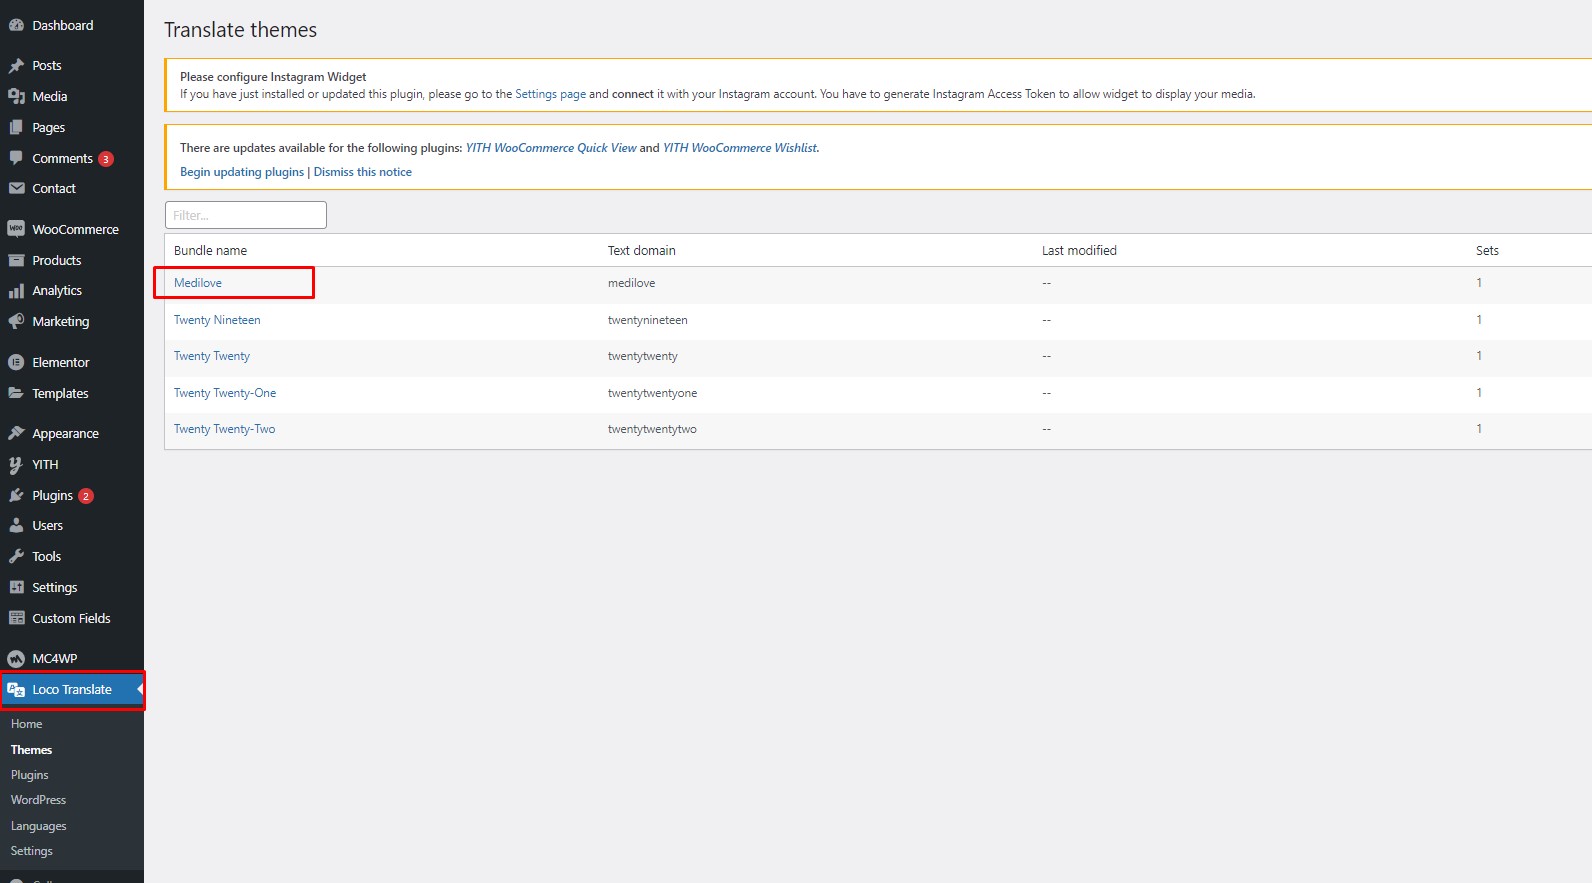Click the Posts pushpin icon
1592x883 pixels.
(x=16, y=66)
